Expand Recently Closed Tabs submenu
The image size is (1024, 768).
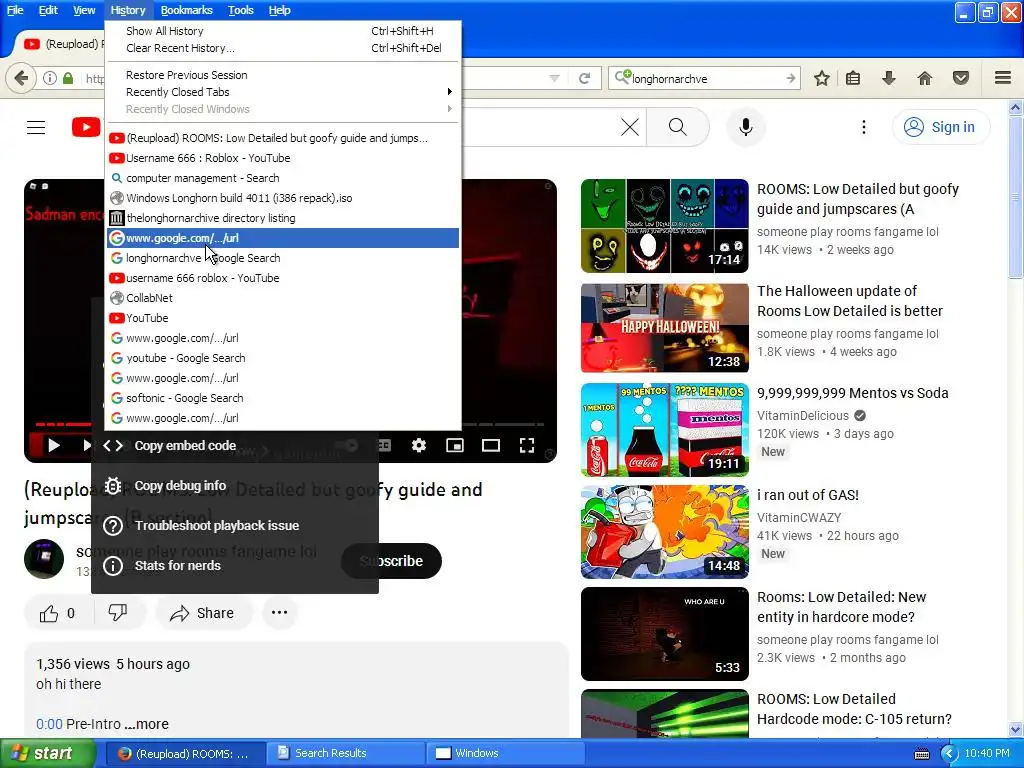point(283,92)
